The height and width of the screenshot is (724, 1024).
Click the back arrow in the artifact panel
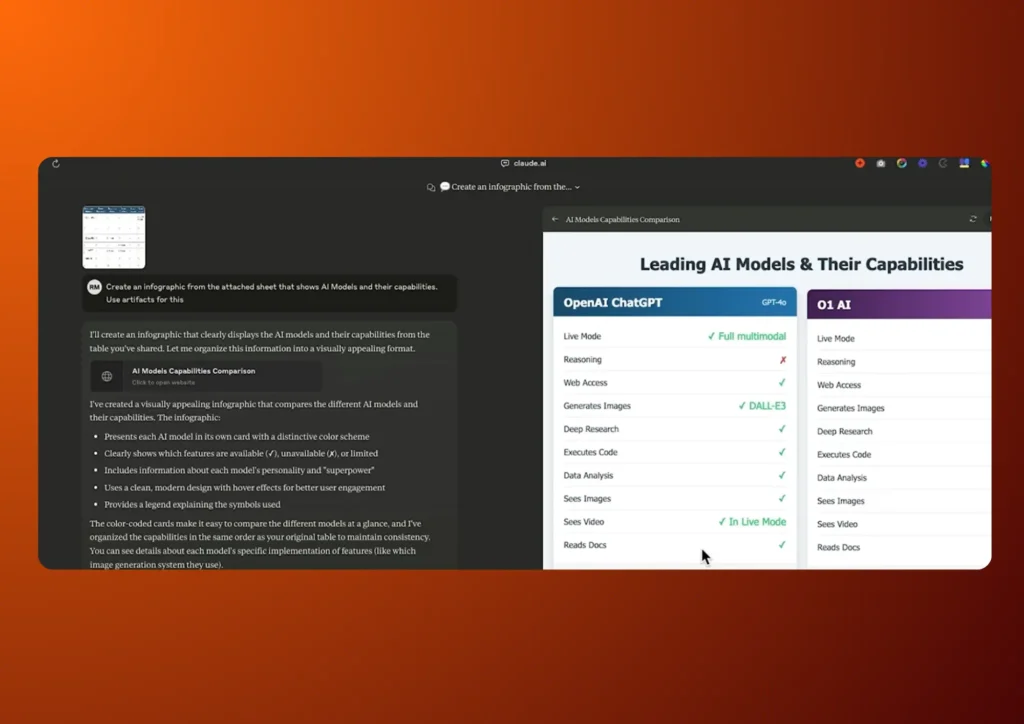[555, 219]
